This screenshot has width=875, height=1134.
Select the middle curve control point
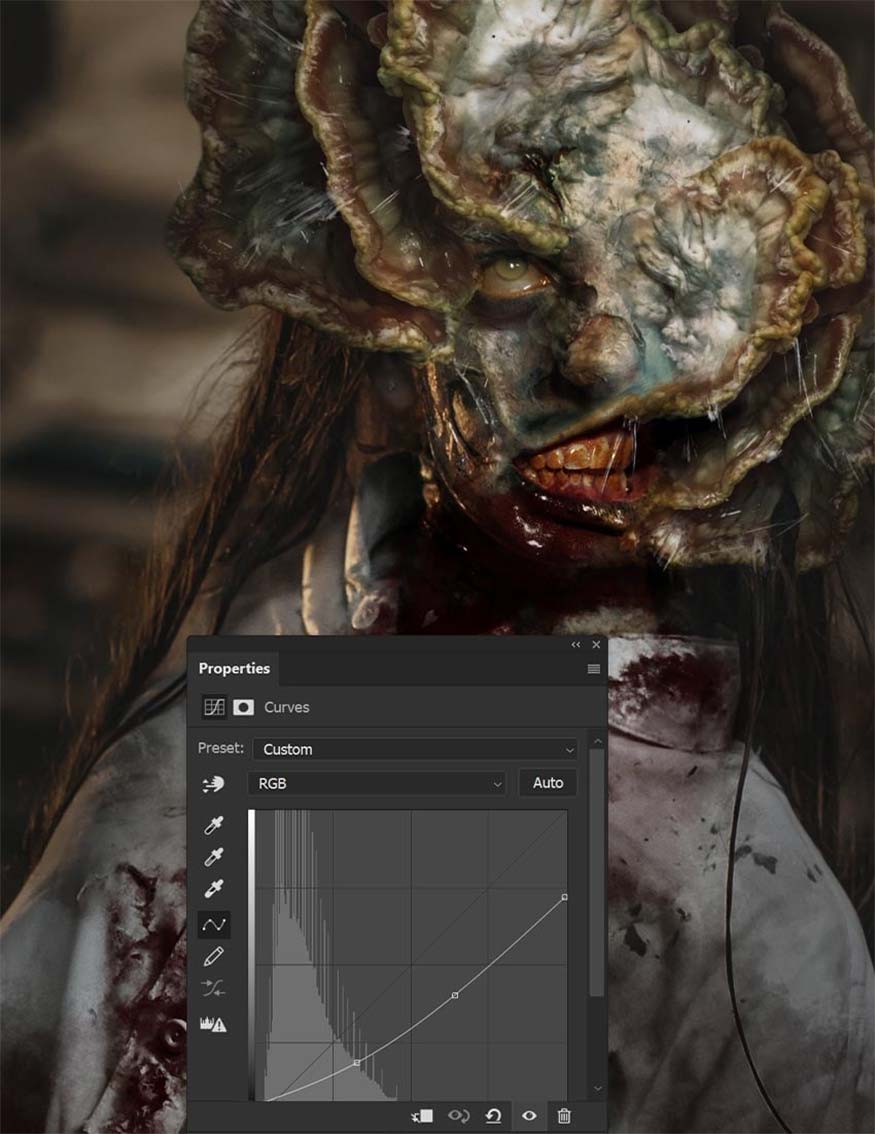[x=455, y=995]
